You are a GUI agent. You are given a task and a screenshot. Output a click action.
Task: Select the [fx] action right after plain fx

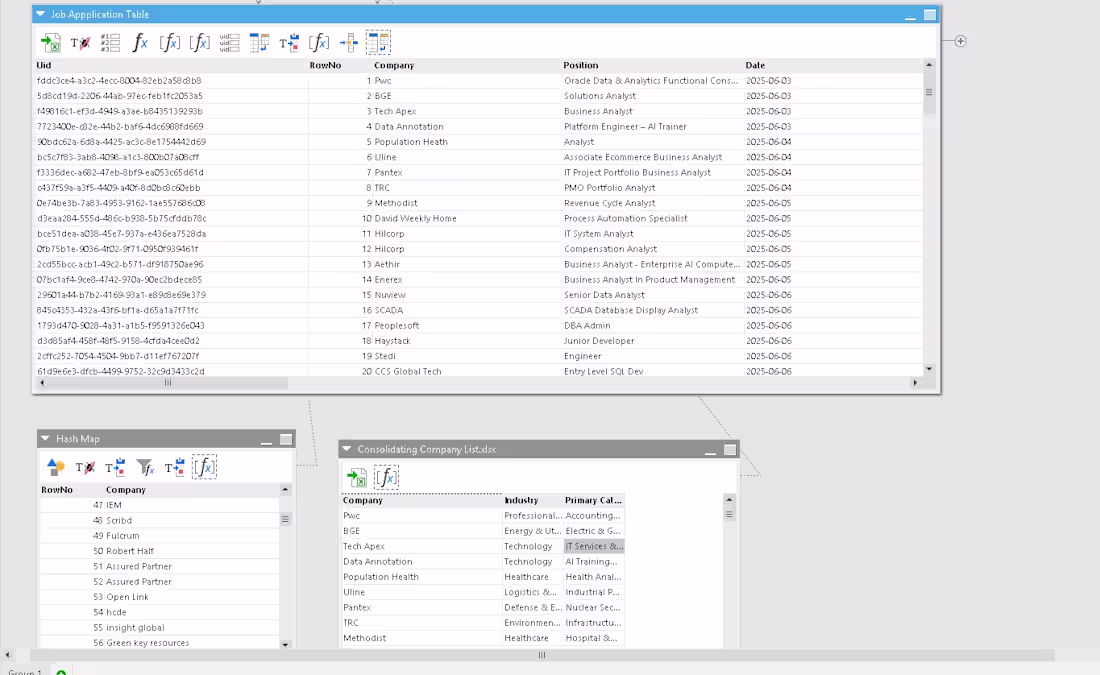click(170, 43)
